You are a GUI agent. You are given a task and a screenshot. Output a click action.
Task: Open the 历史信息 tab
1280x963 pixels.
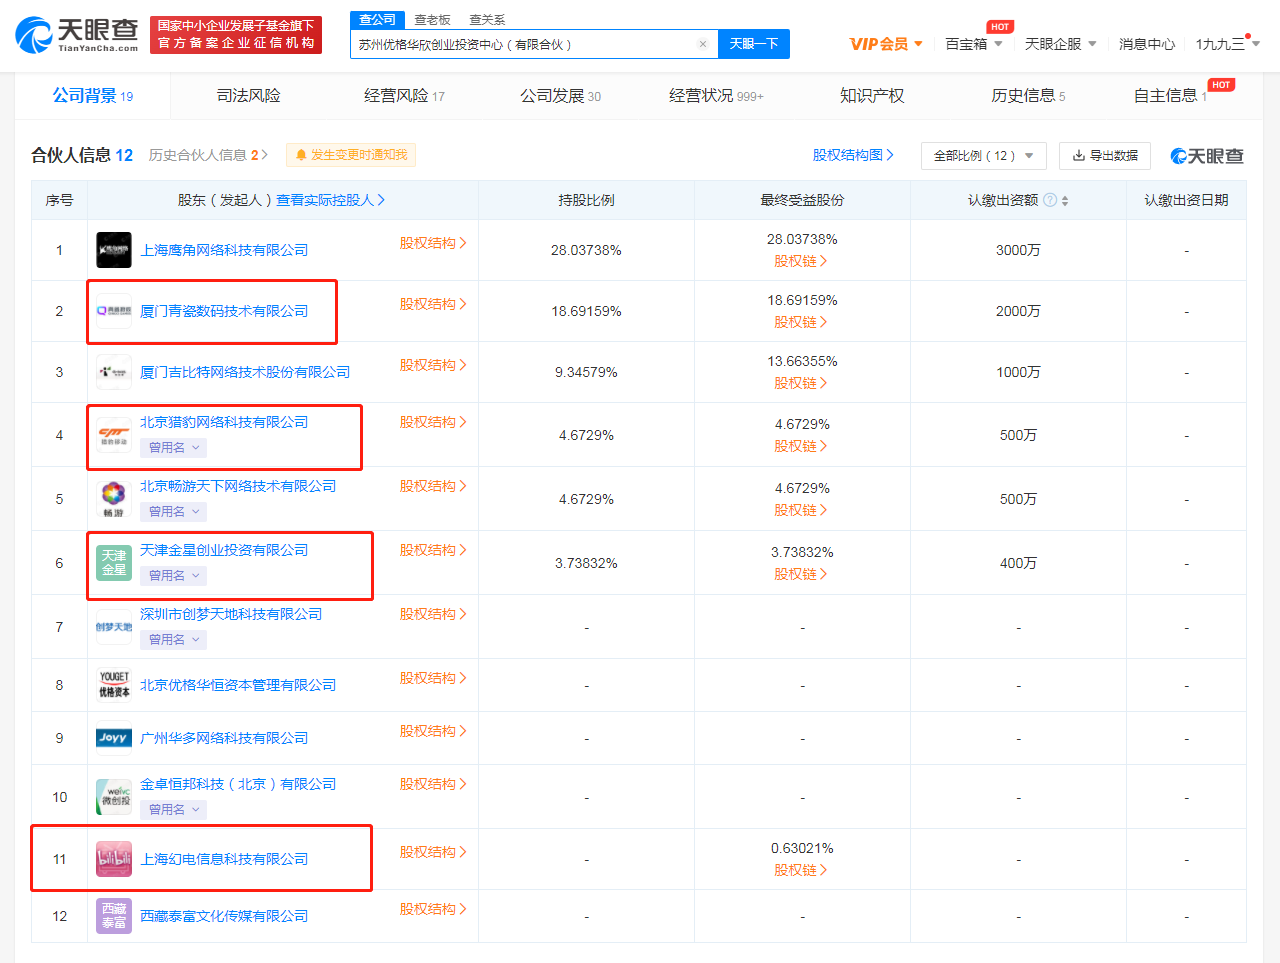[x=1028, y=96]
